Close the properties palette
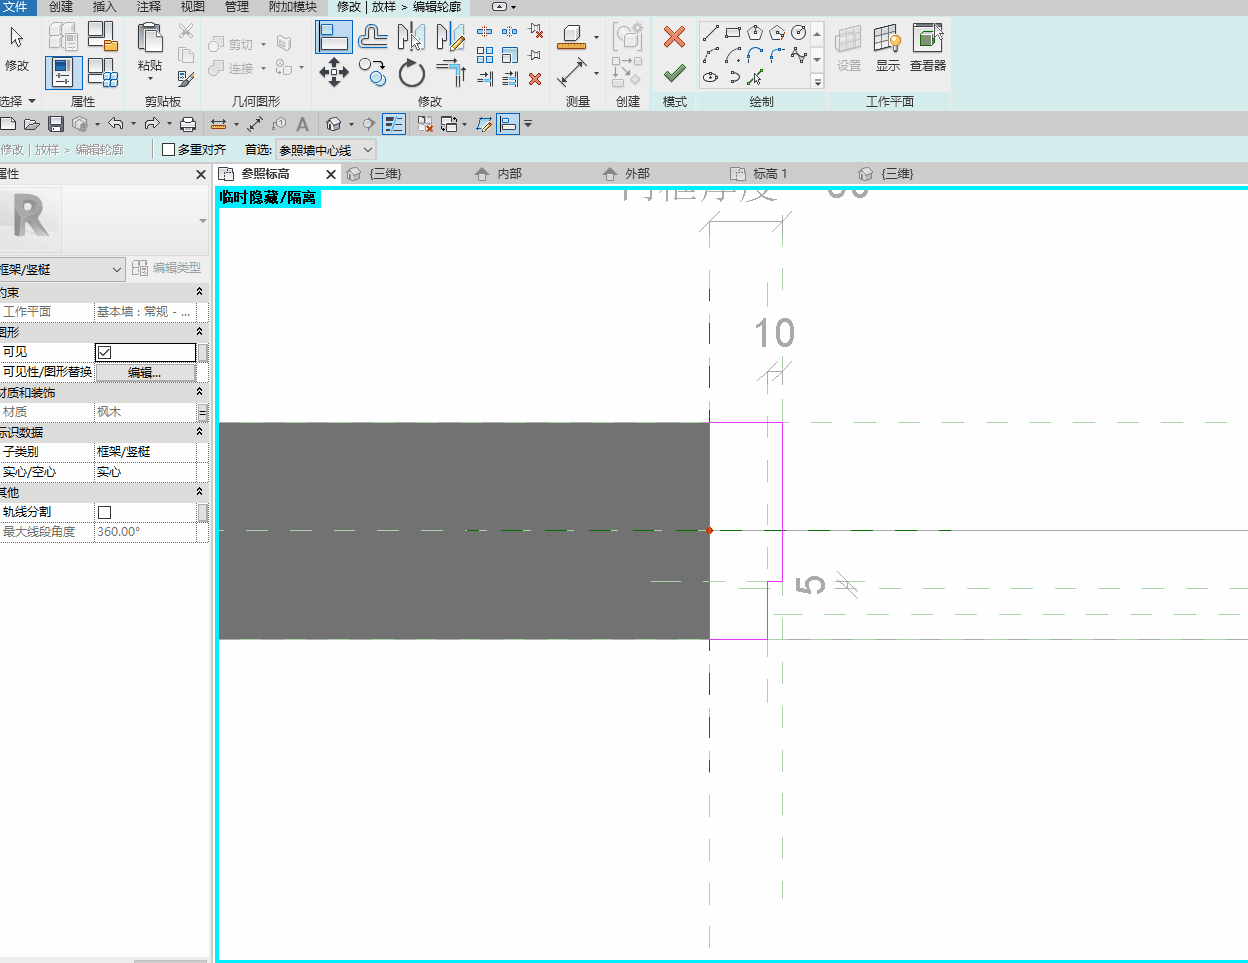 coord(201,174)
